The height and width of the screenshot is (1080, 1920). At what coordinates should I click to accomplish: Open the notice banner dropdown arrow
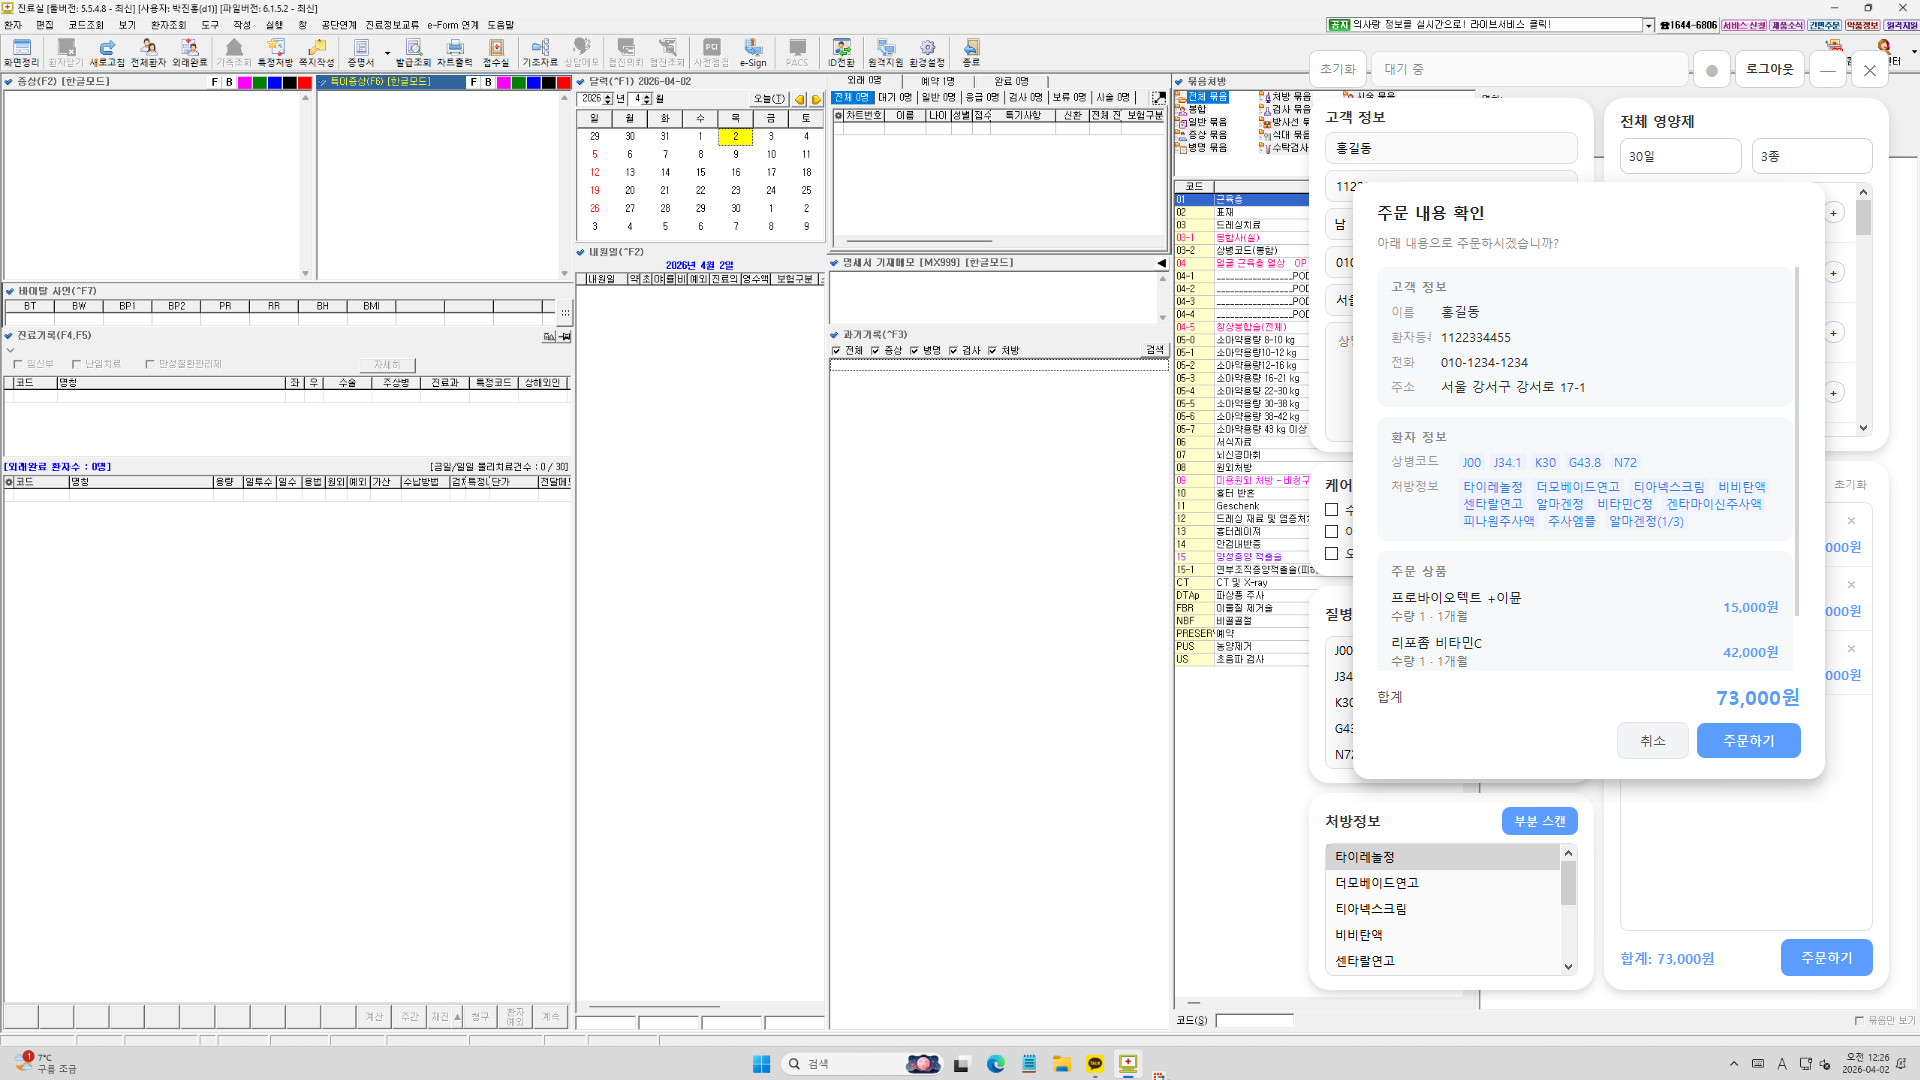click(1649, 26)
